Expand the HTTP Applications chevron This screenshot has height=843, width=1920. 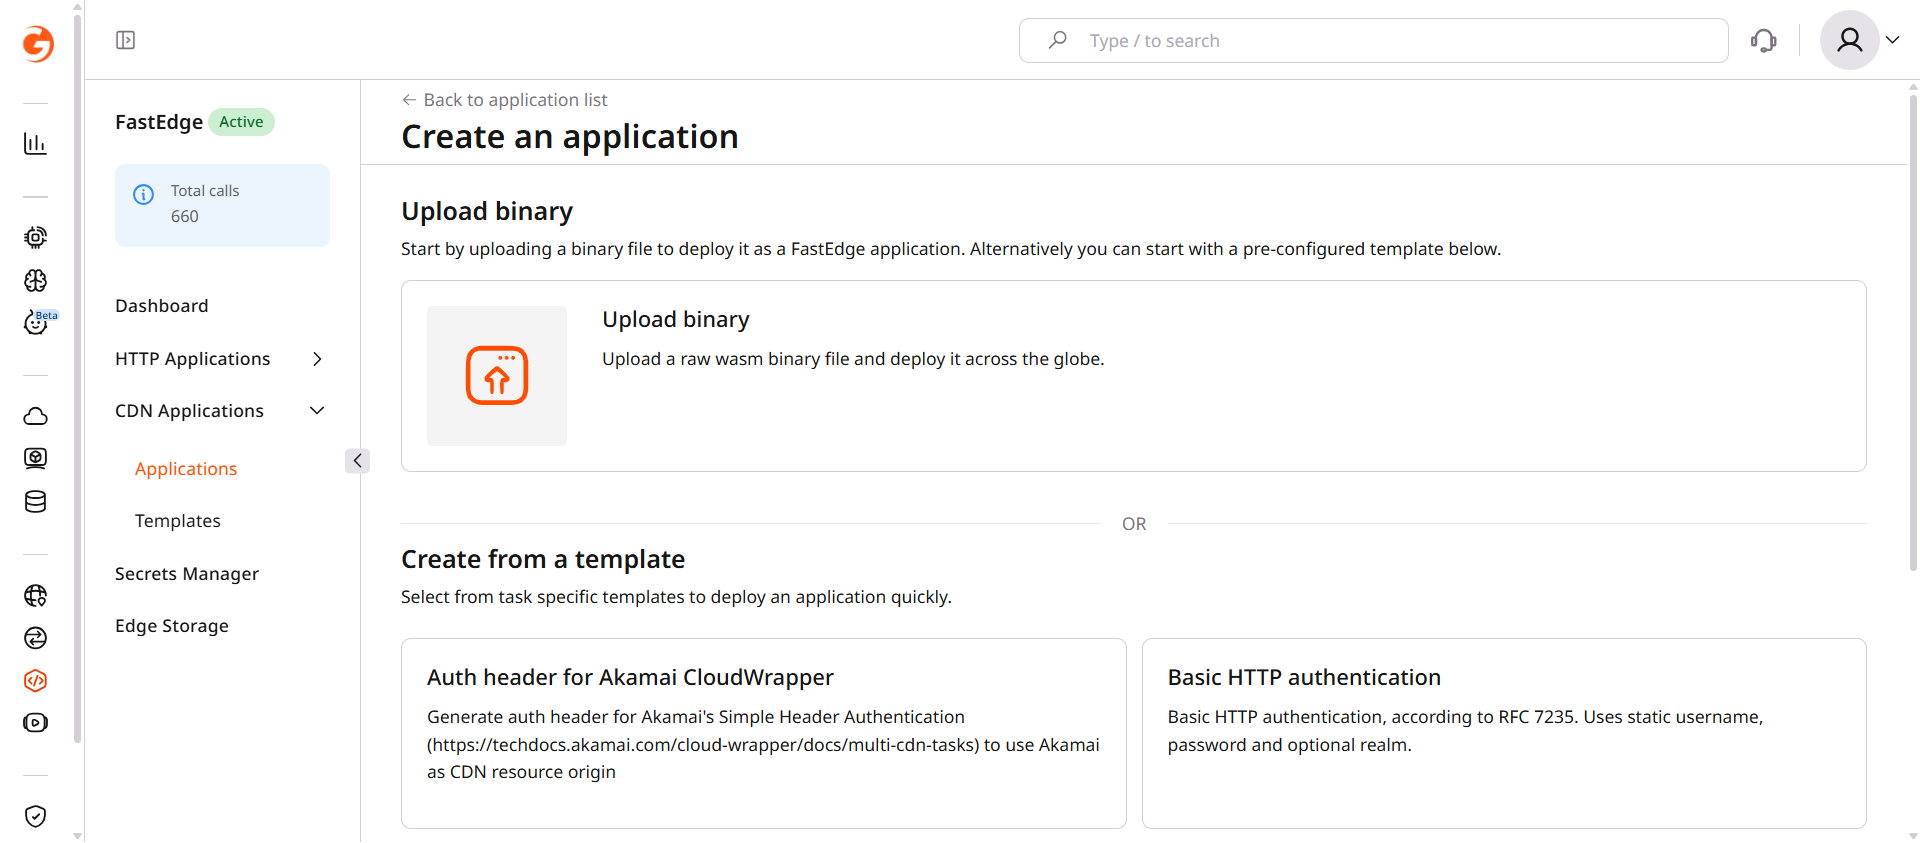317,359
